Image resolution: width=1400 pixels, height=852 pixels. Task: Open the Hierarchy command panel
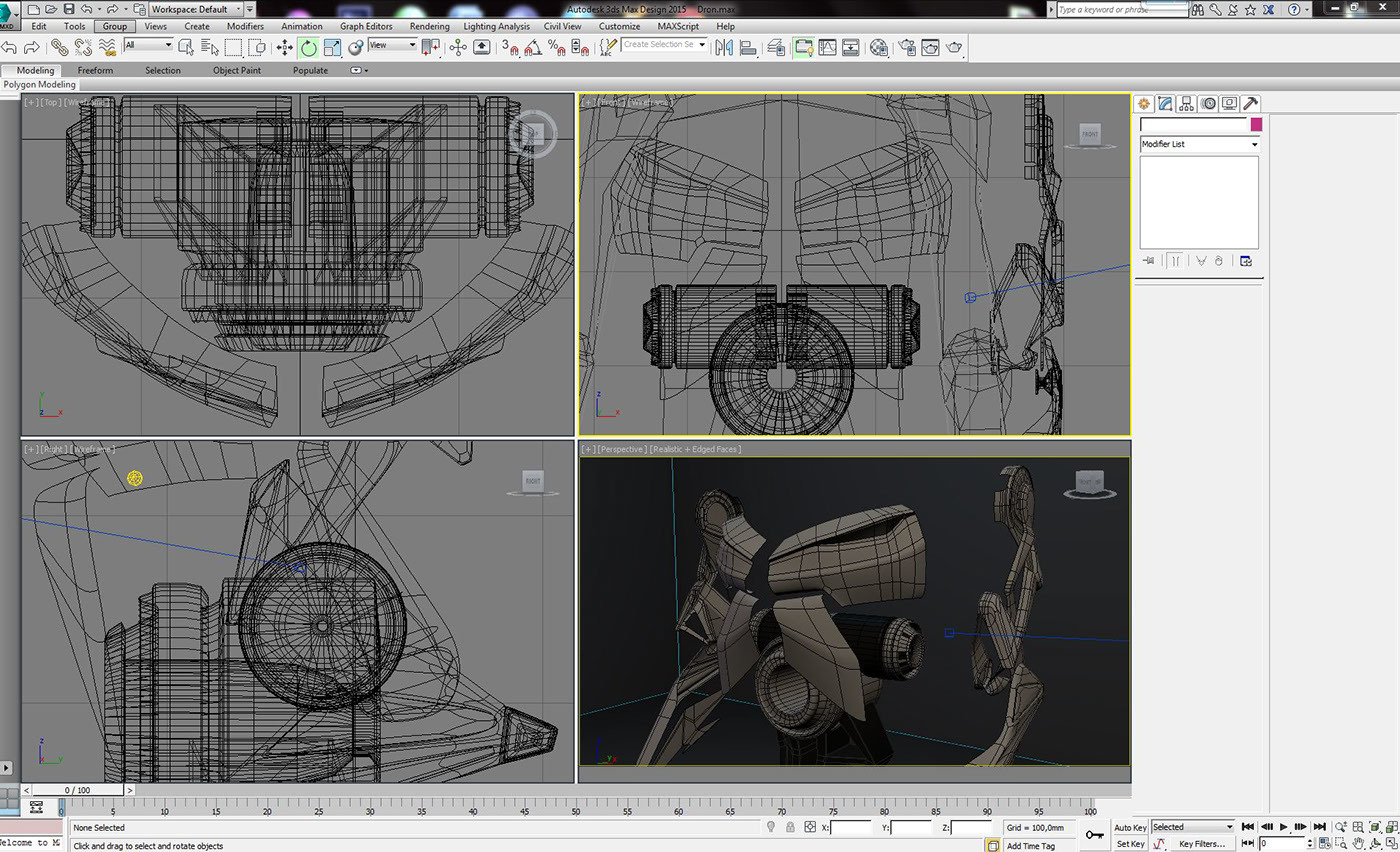(x=1186, y=103)
